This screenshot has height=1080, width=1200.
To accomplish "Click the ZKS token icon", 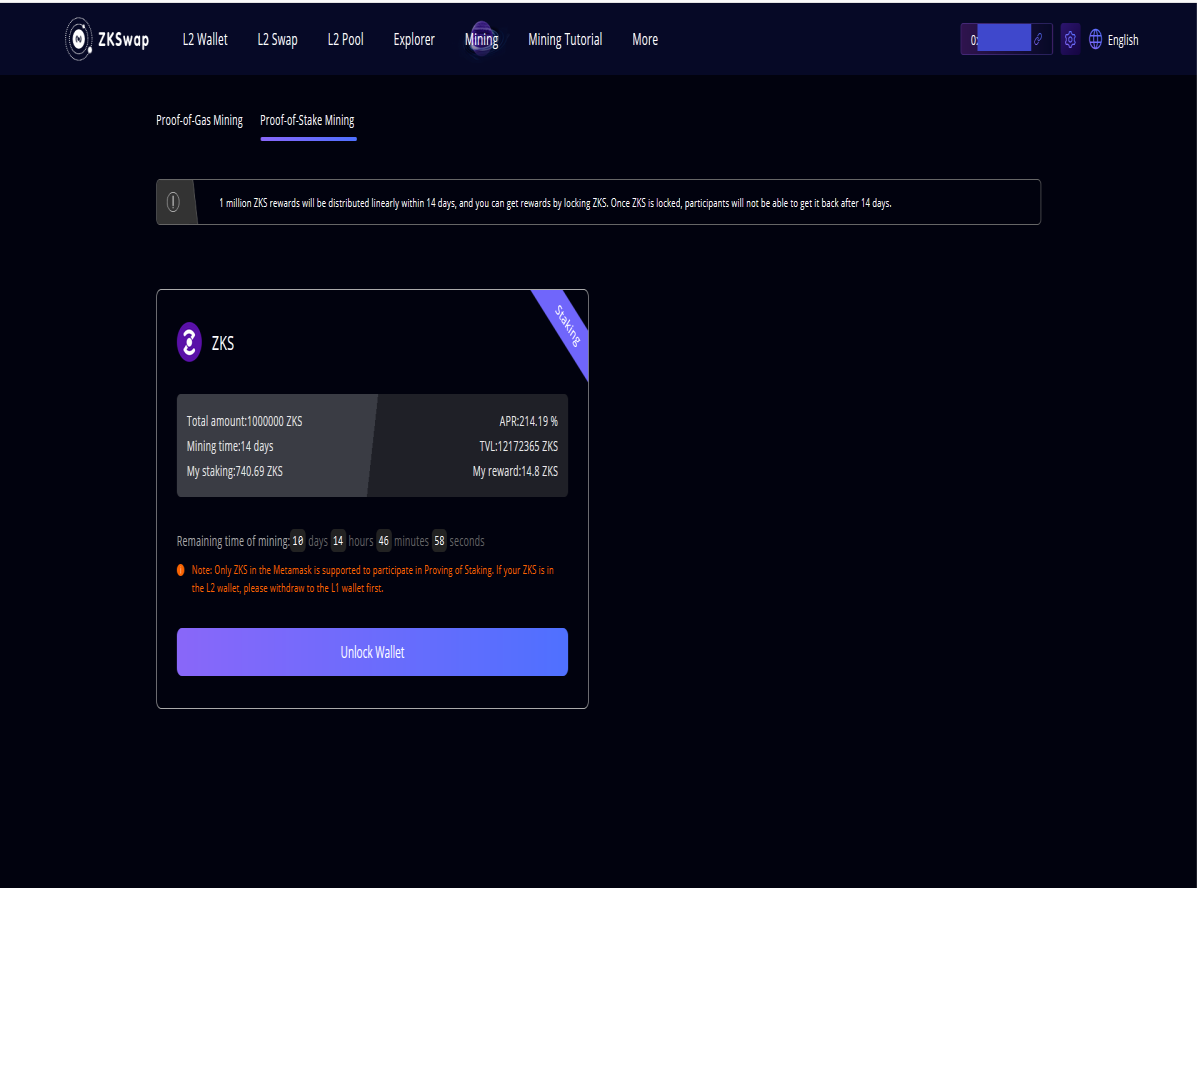I will pyautogui.click(x=189, y=342).
